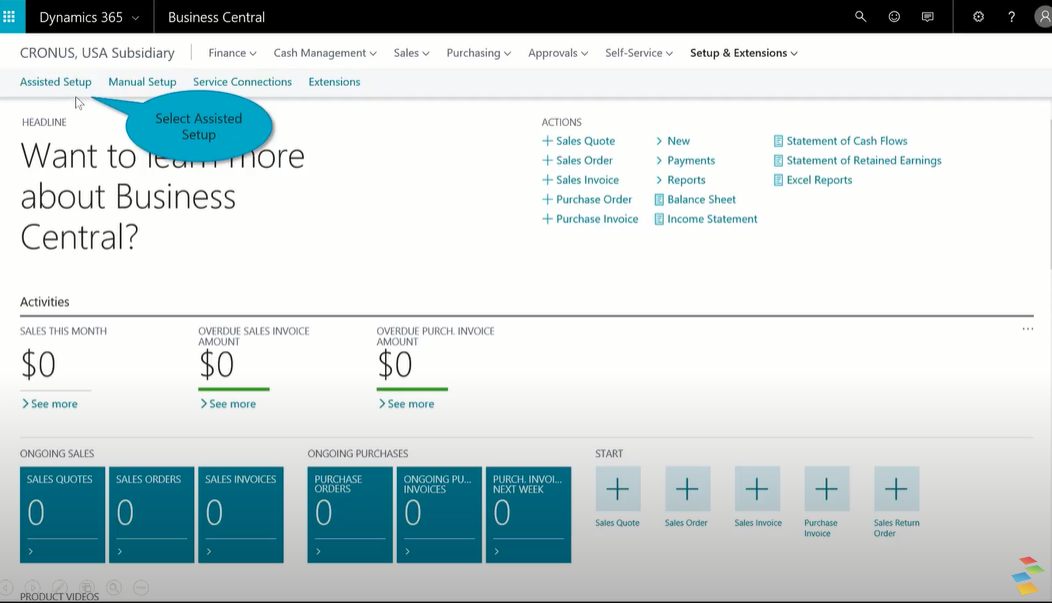Open the Activities more options ellipsis
Viewport: 1052px width, 603px height.
click(1028, 329)
